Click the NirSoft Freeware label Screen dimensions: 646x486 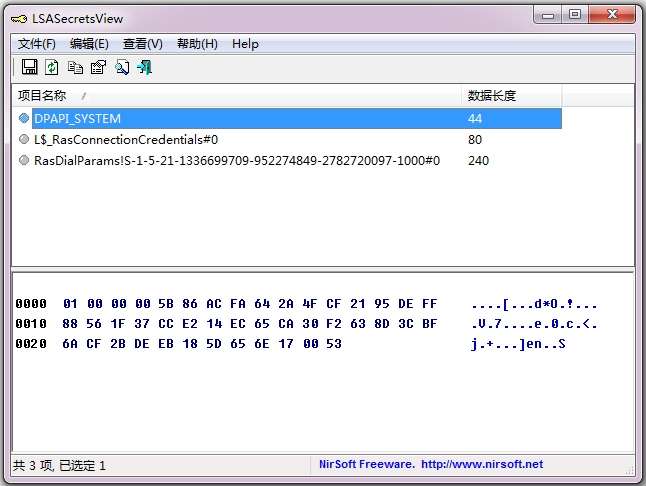tap(367, 464)
